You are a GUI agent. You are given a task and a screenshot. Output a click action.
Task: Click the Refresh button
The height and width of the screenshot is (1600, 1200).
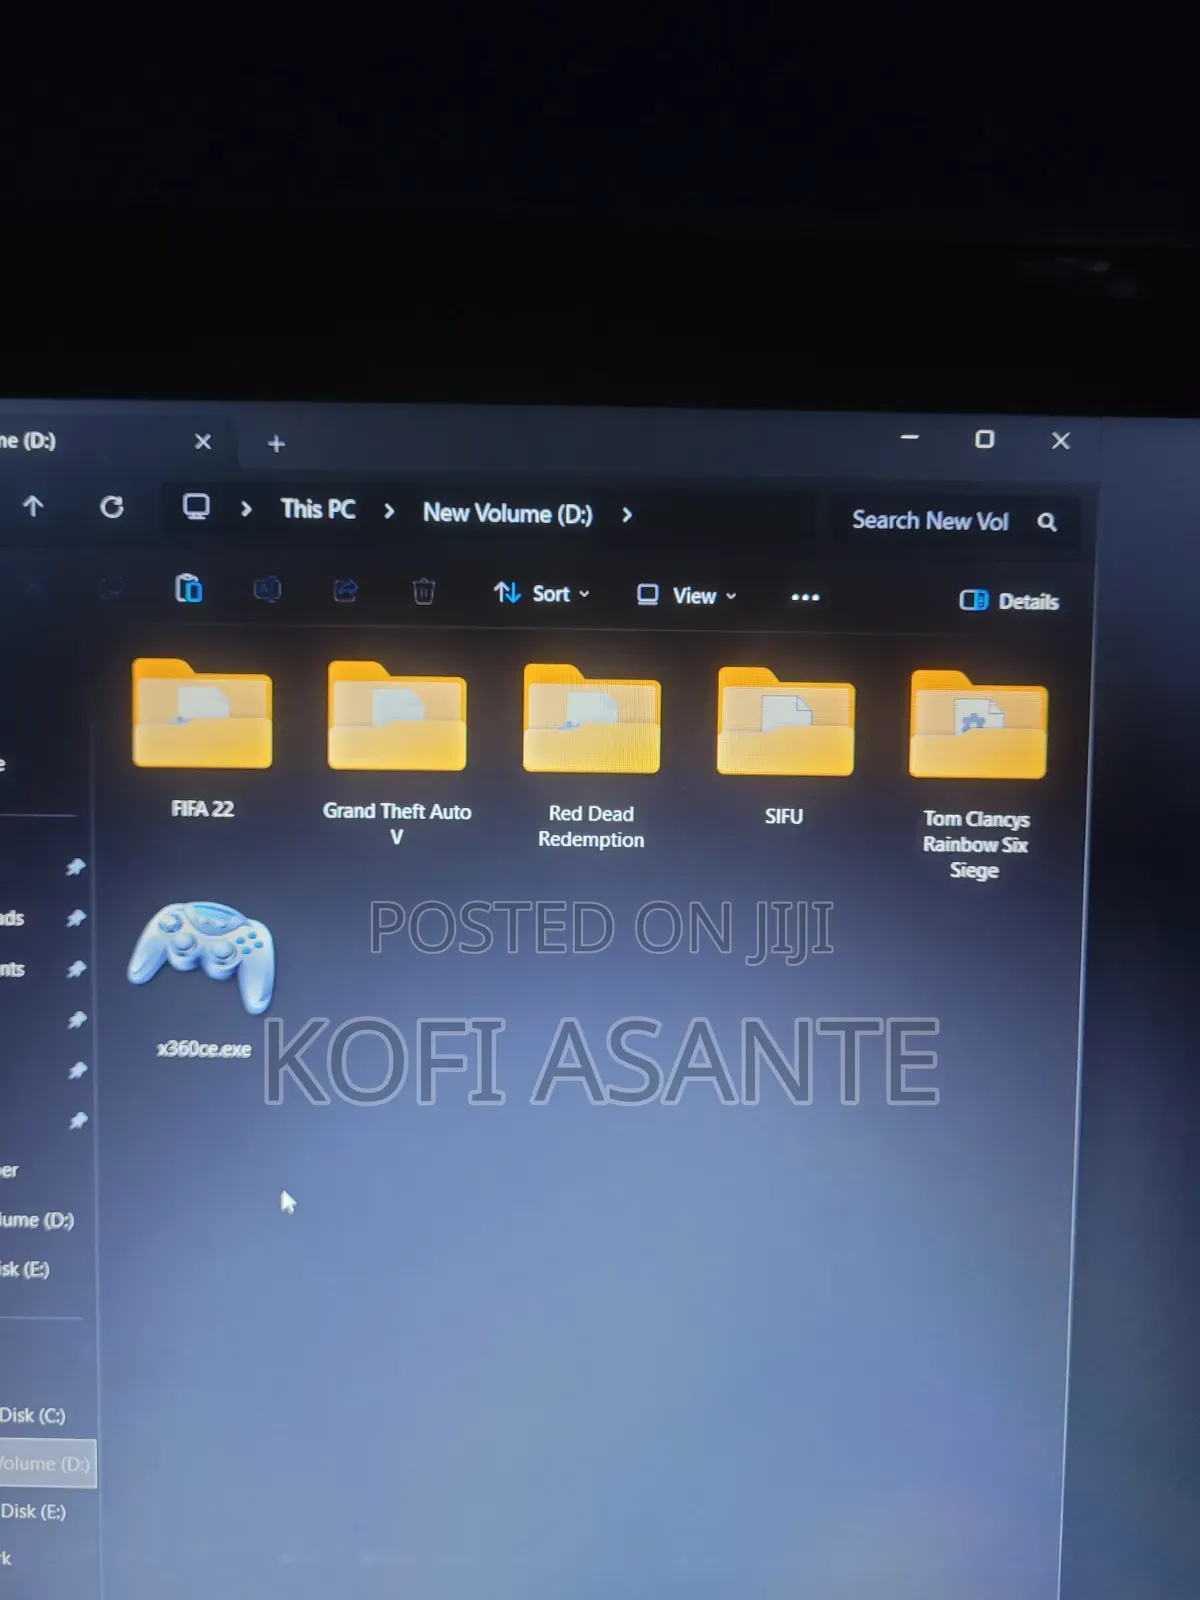[112, 507]
